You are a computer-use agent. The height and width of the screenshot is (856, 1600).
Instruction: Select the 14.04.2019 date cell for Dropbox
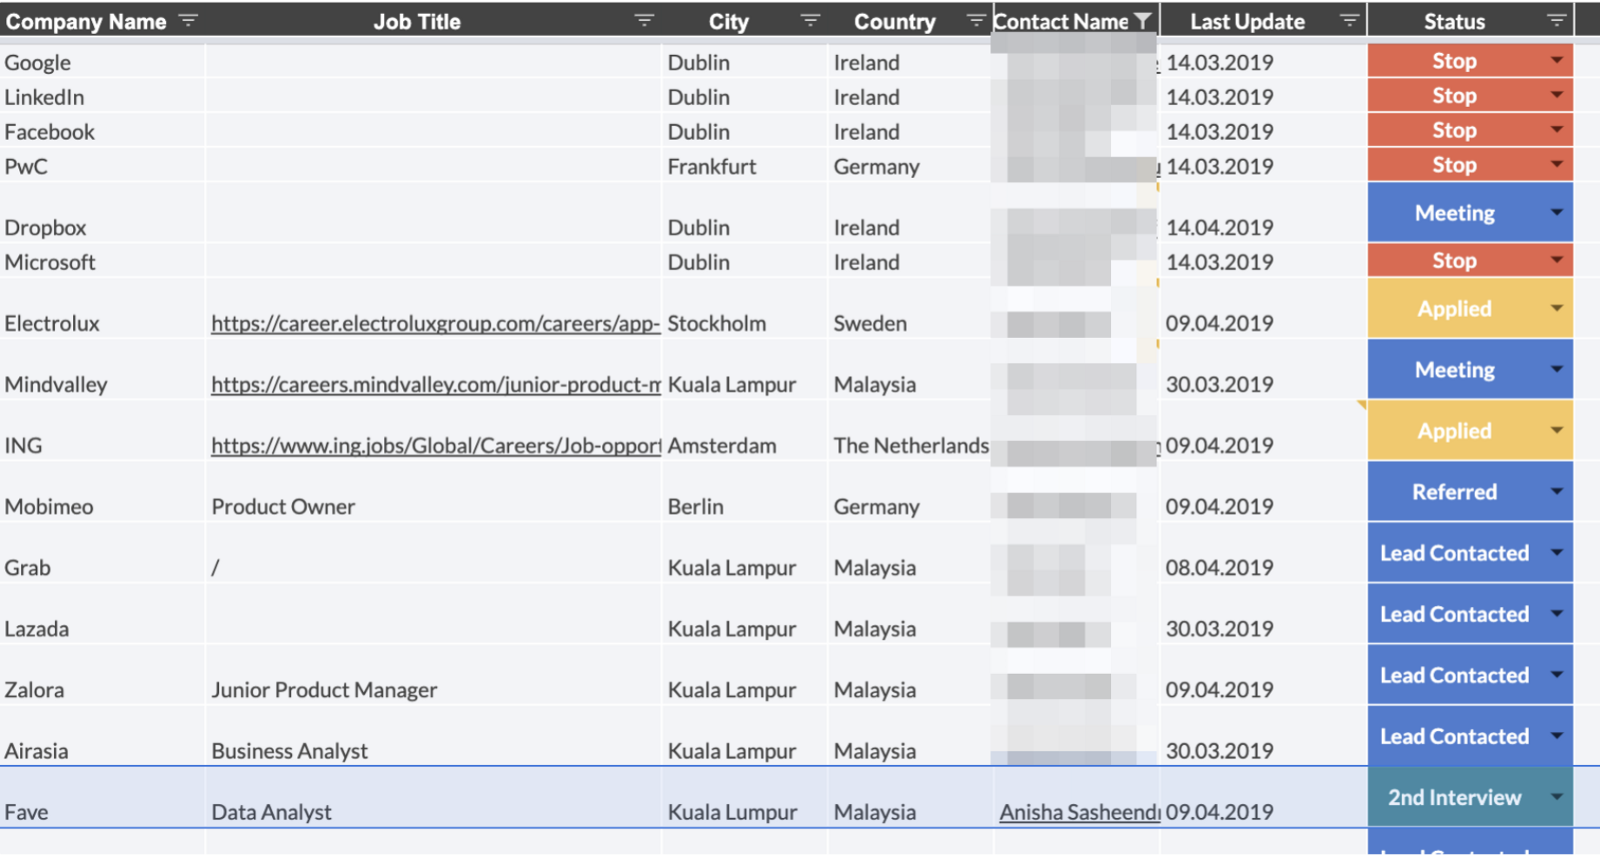1263,213
